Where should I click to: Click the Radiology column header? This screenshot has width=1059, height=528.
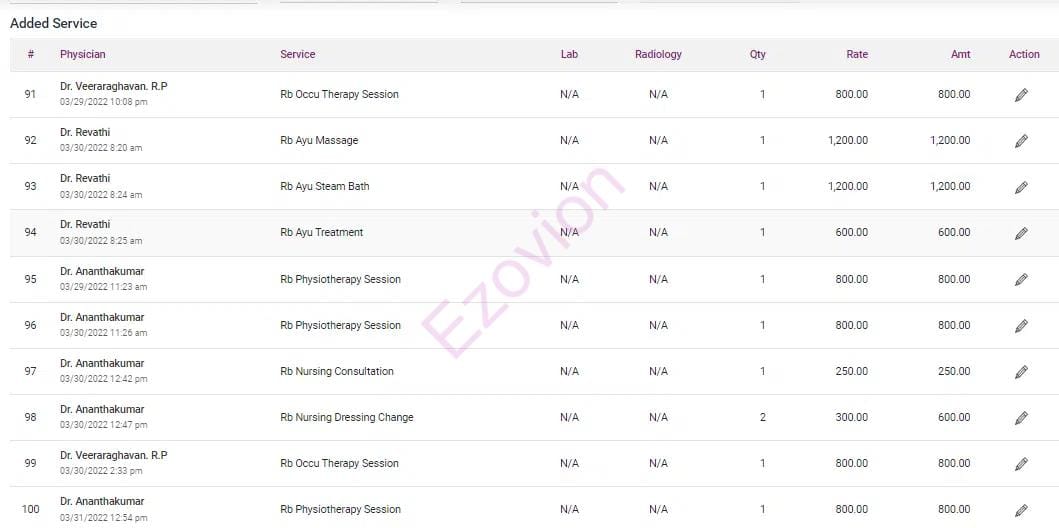[658, 54]
